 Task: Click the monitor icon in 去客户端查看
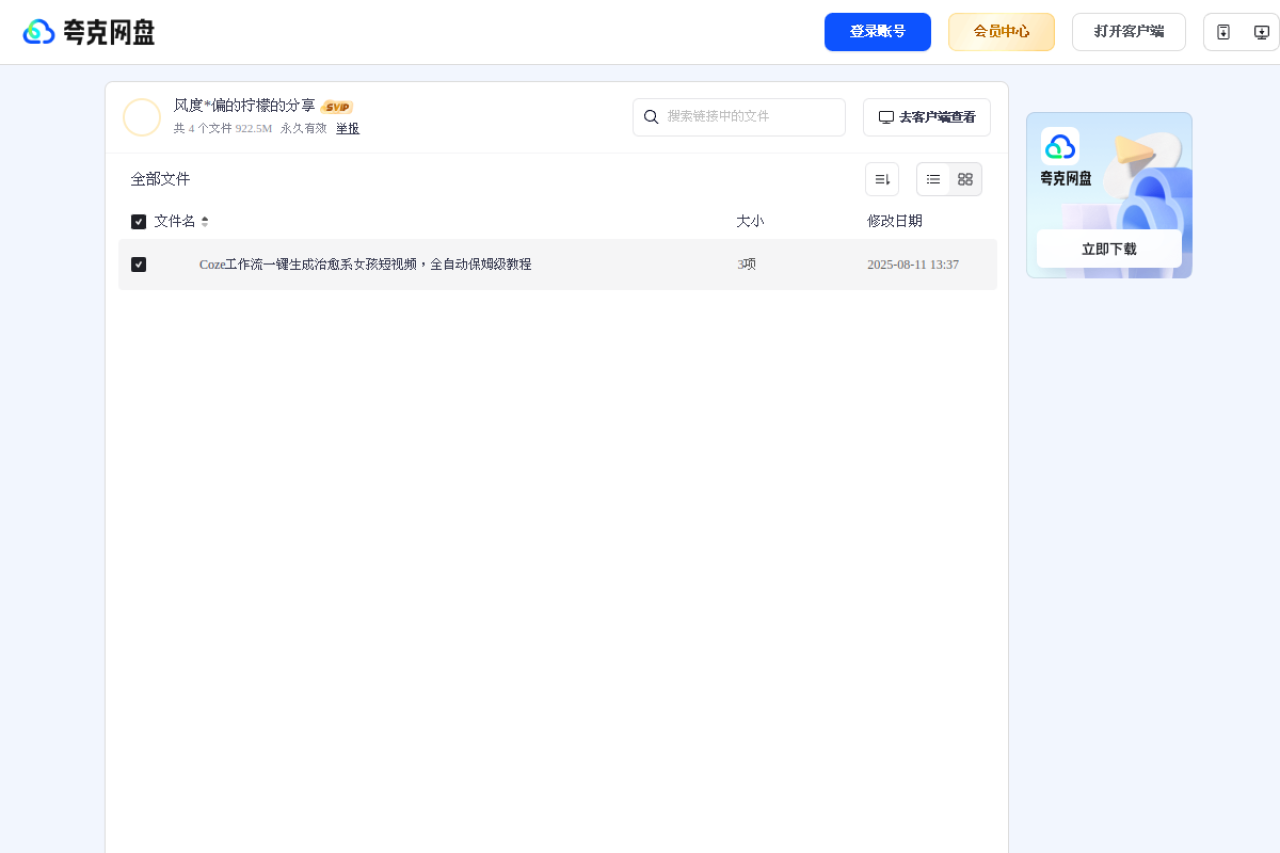coord(886,116)
